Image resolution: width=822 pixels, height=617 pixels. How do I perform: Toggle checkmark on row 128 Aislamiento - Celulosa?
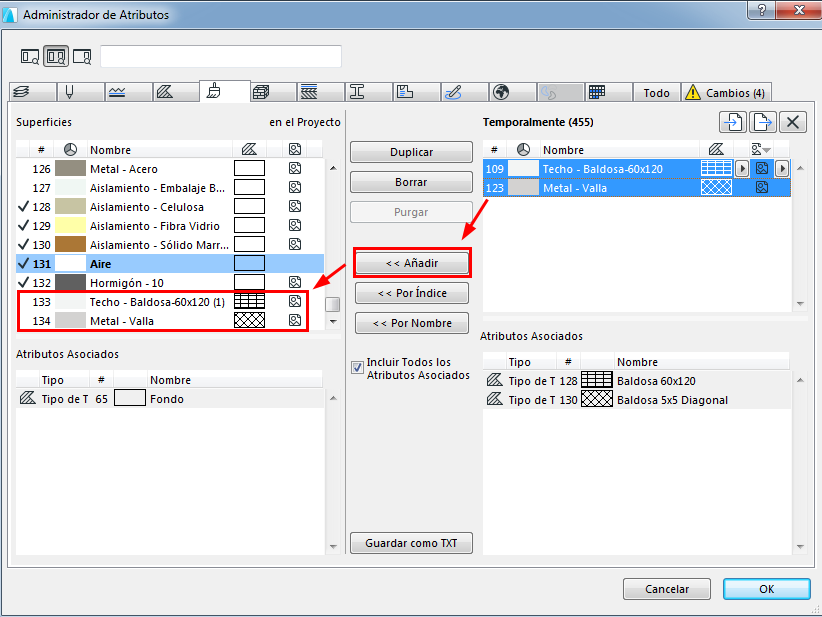click(23, 207)
